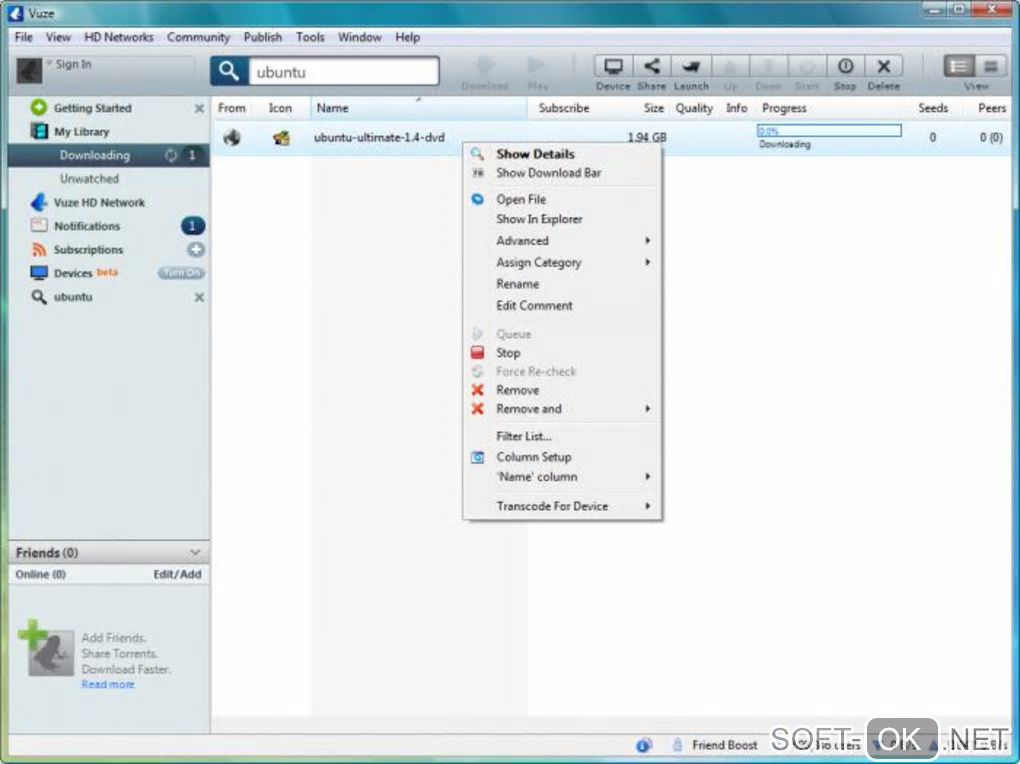The height and width of the screenshot is (764, 1020).
Task: Click the Getting Started green plus icon
Action: click(38, 107)
